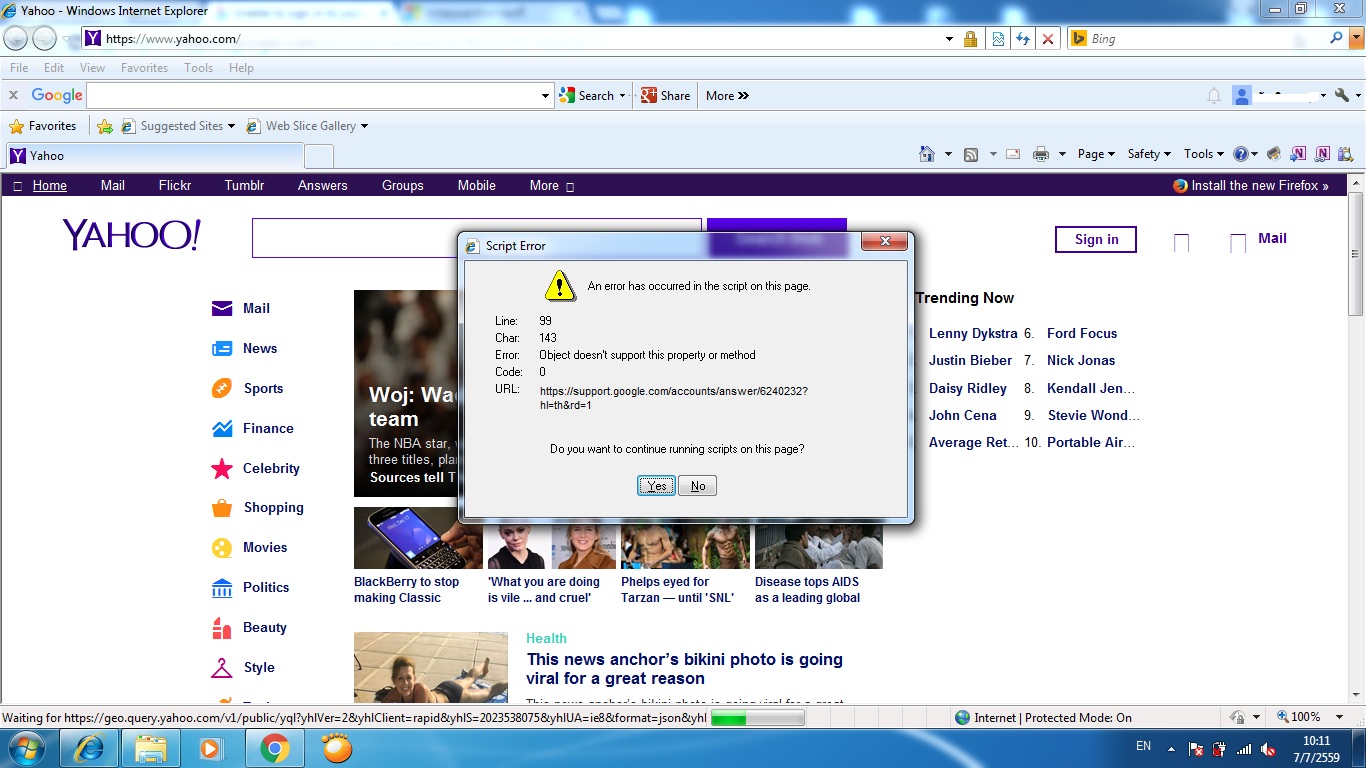Click the Help question mark icon
Viewport: 1366px width, 768px height.
[x=1241, y=154]
